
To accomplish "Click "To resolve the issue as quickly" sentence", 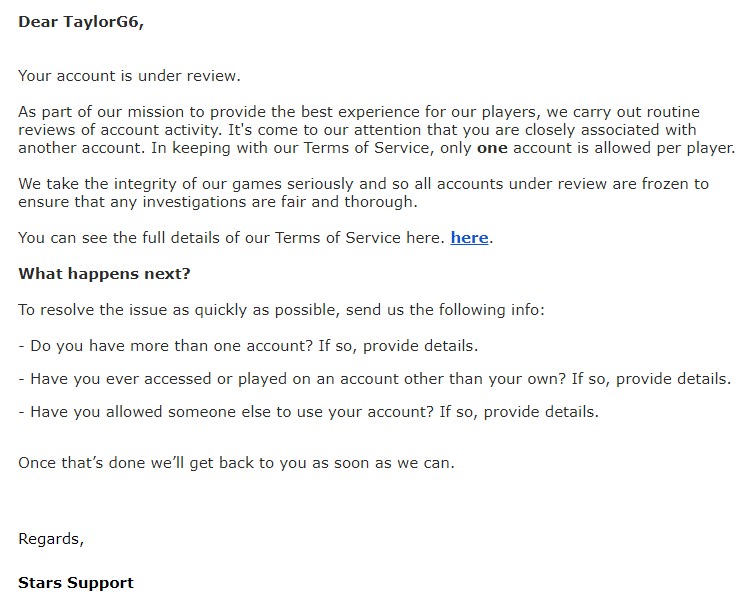I will pos(281,310).
